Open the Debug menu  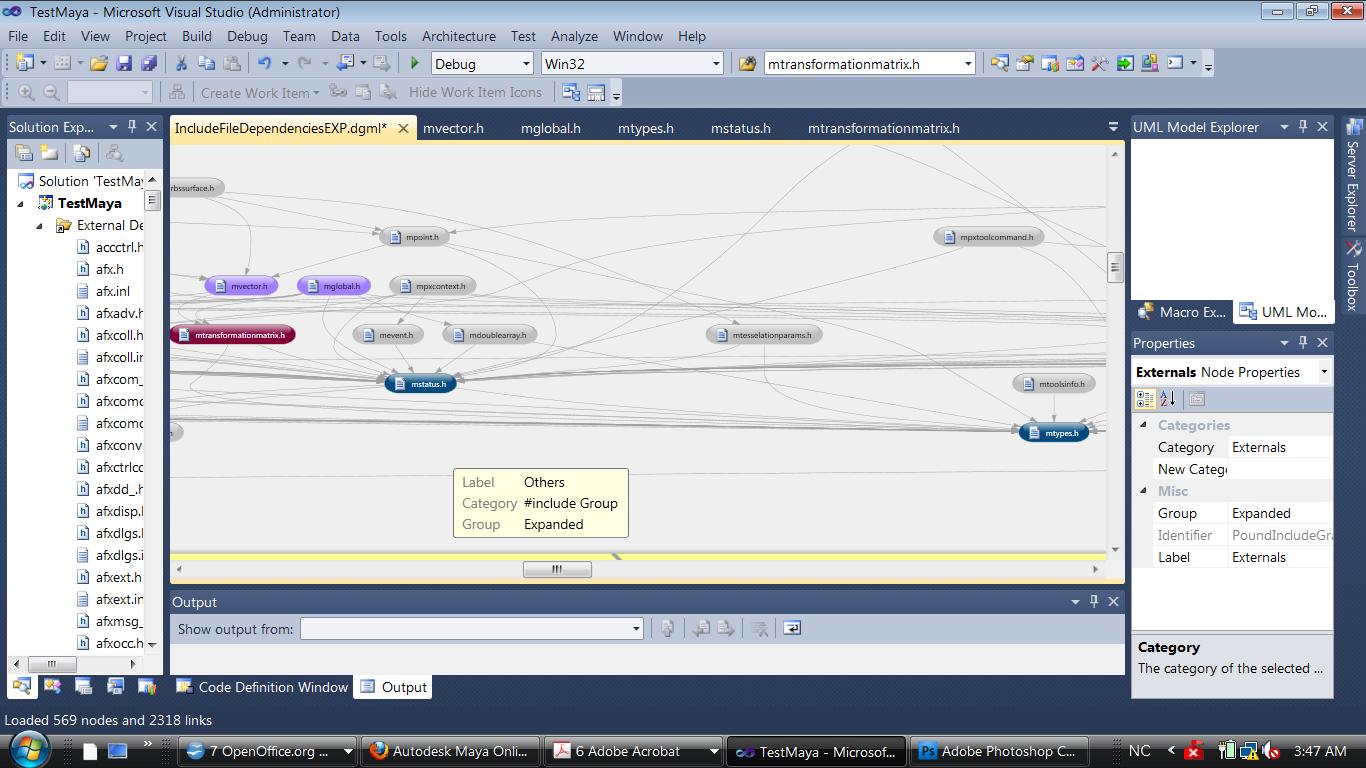[x=247, y=36]
